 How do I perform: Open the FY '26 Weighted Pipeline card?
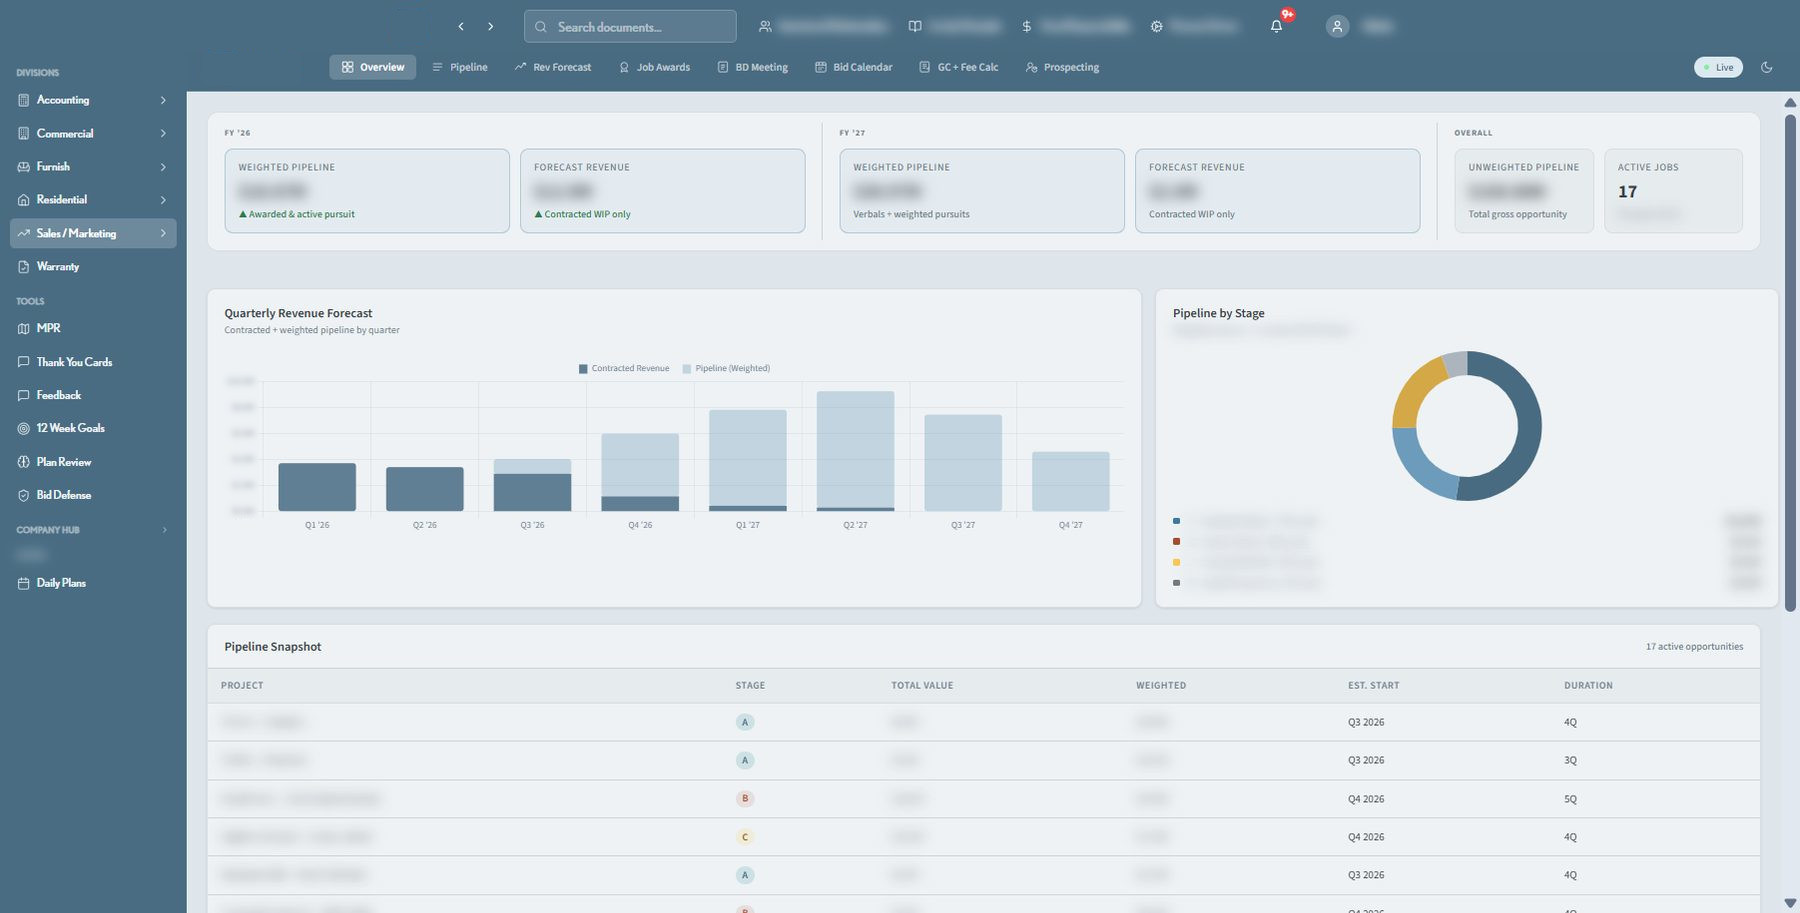click(x=367, y=191)
